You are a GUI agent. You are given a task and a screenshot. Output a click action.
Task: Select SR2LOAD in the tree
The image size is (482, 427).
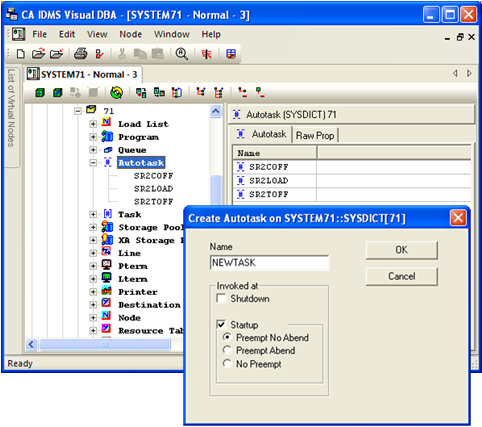coord(153,189)
